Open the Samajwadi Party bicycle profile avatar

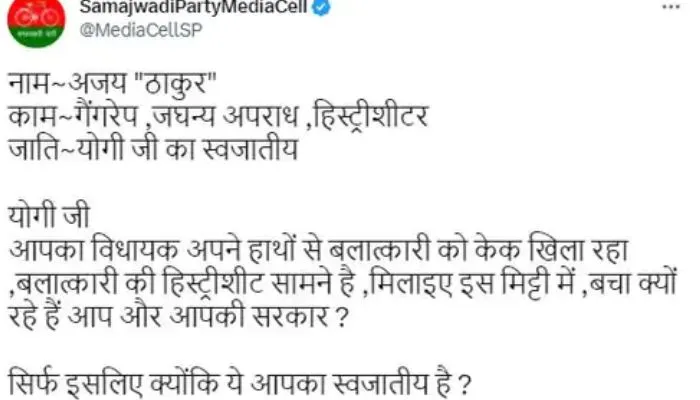pyautogui.click(x=36, y=20)
